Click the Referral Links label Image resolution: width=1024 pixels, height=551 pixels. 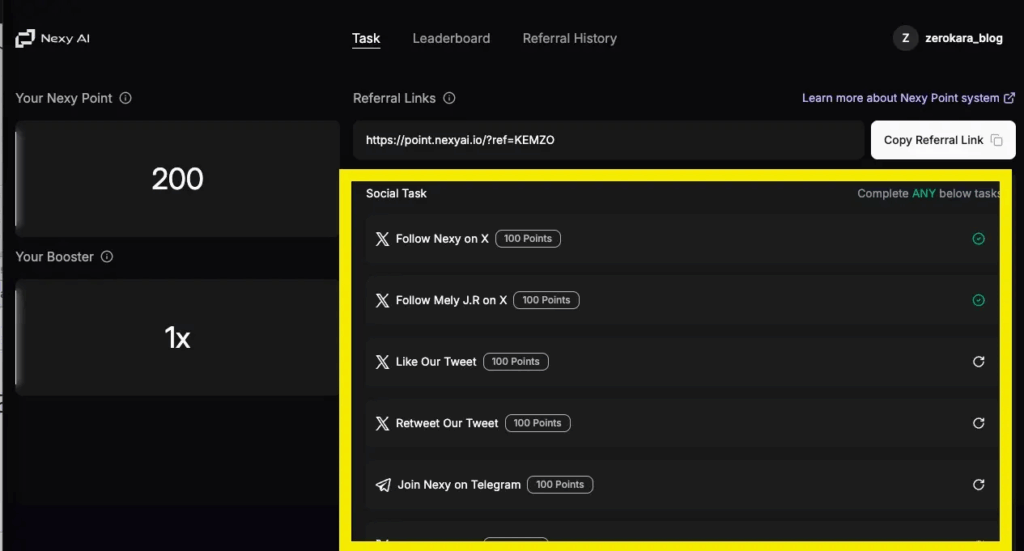click(394, 98)
